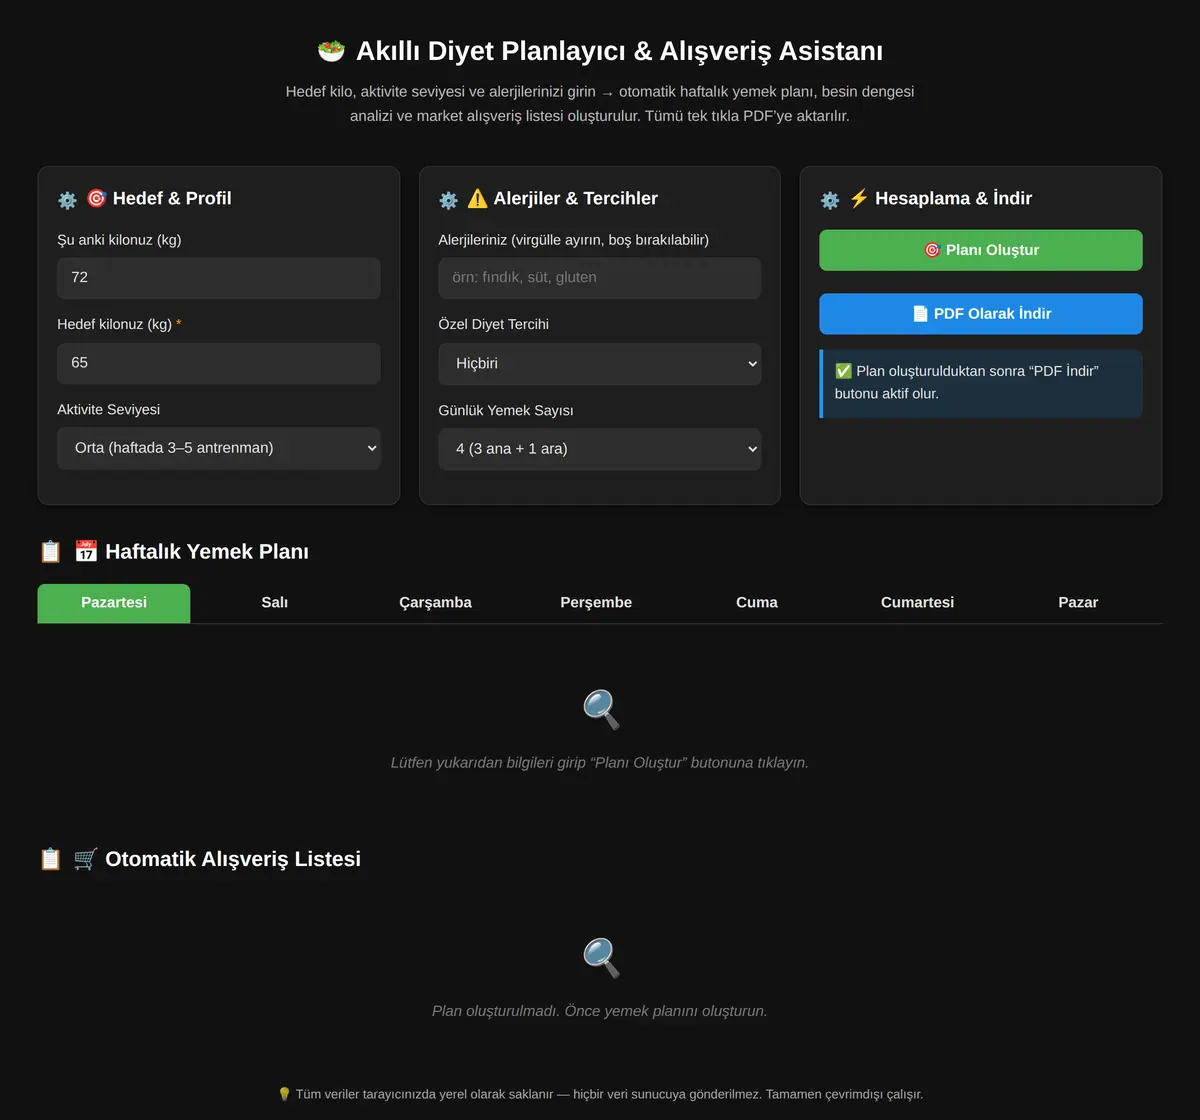Click the Planı Oluştur button
1200x1120 pixels.
click(x=981, y=250)
